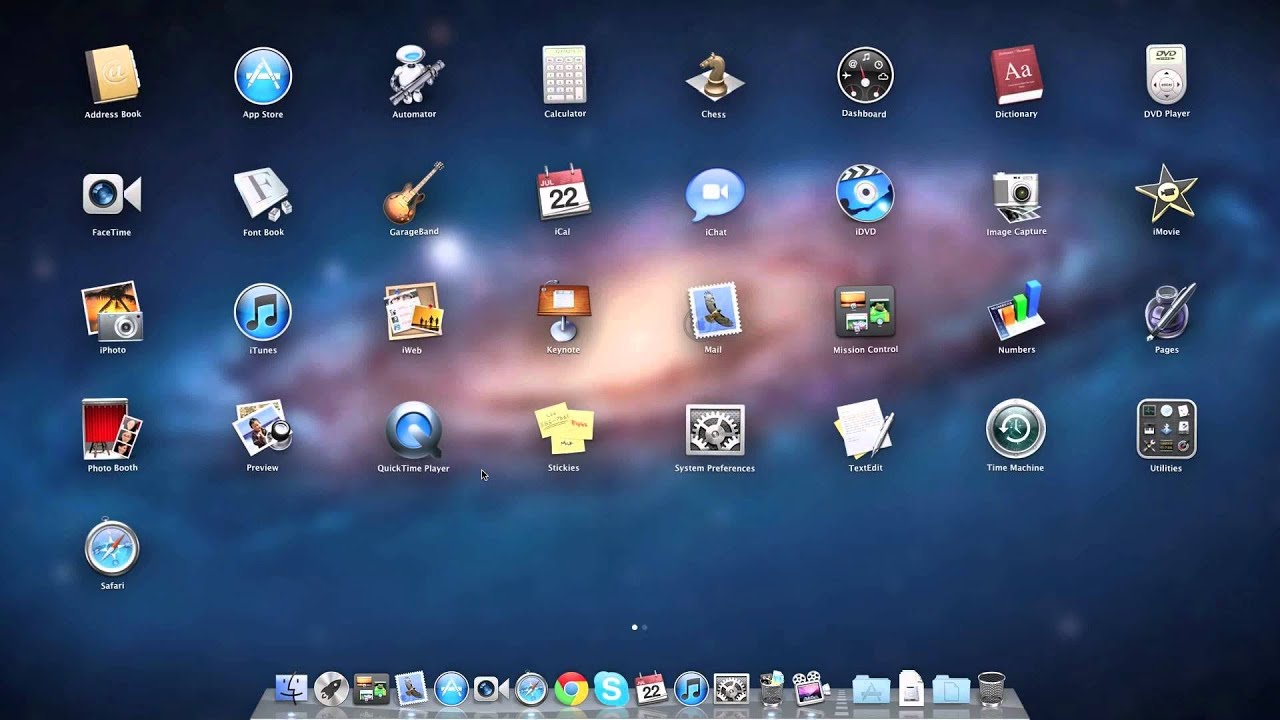Image resolution: width=1280 pixels, height=720 pixels.
Task: Click System Preferences gear in the Dock
Action: pos(731,688)
